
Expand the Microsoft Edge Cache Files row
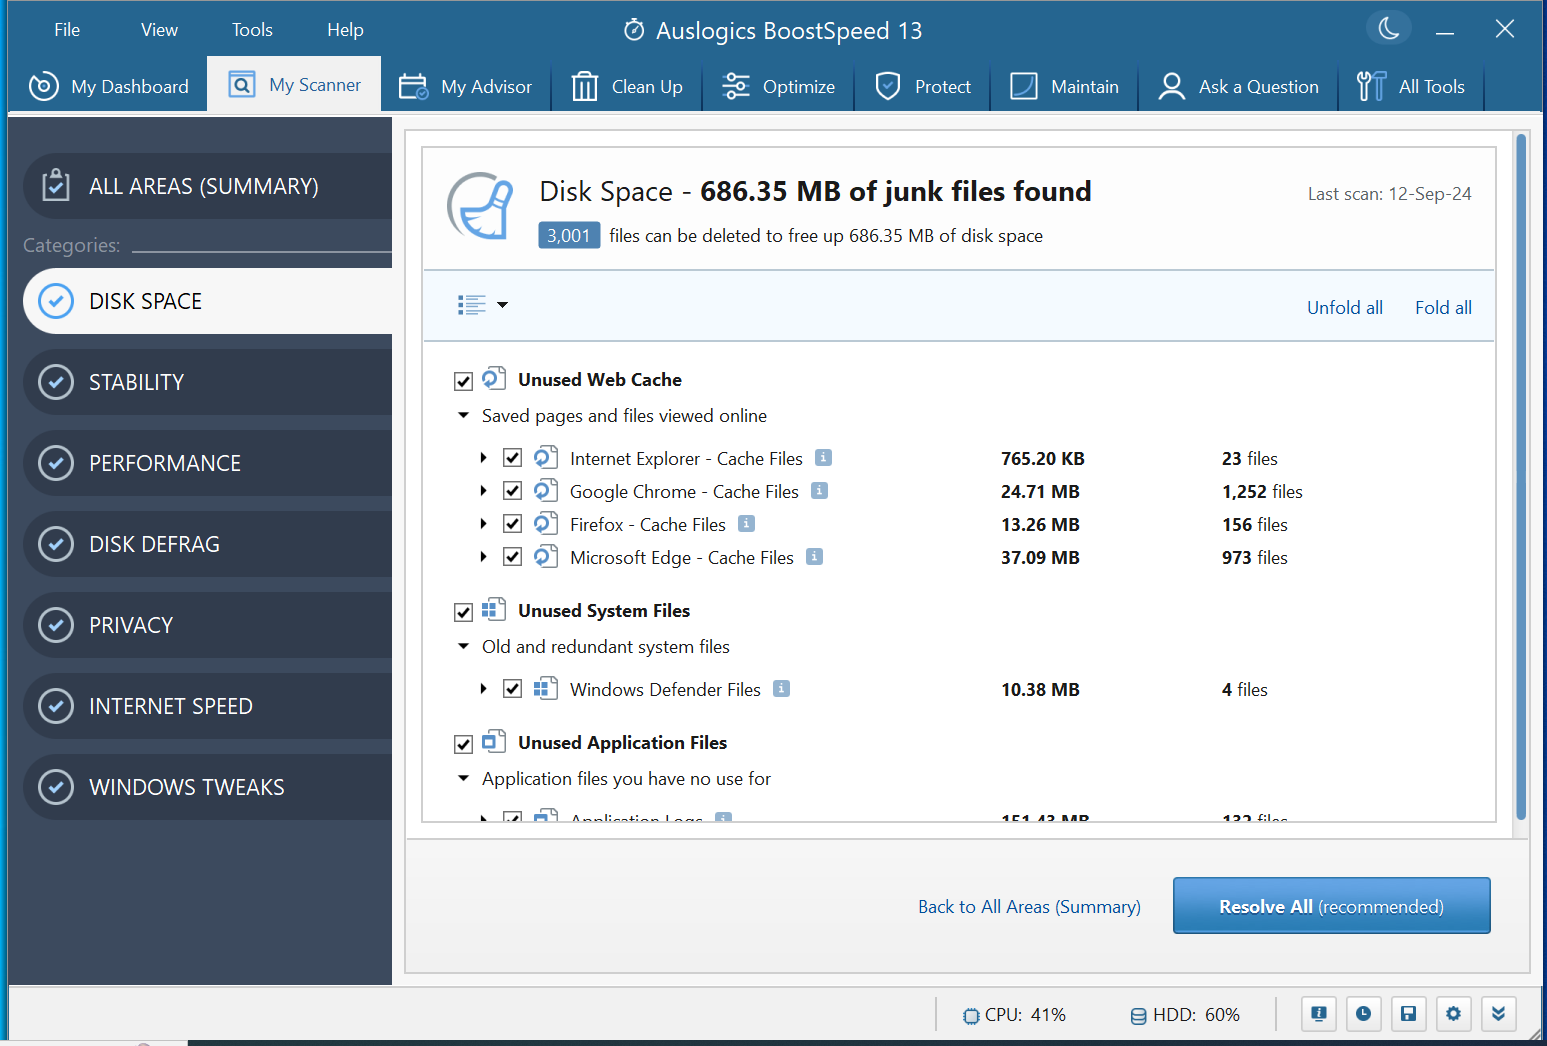click(483, 557)
